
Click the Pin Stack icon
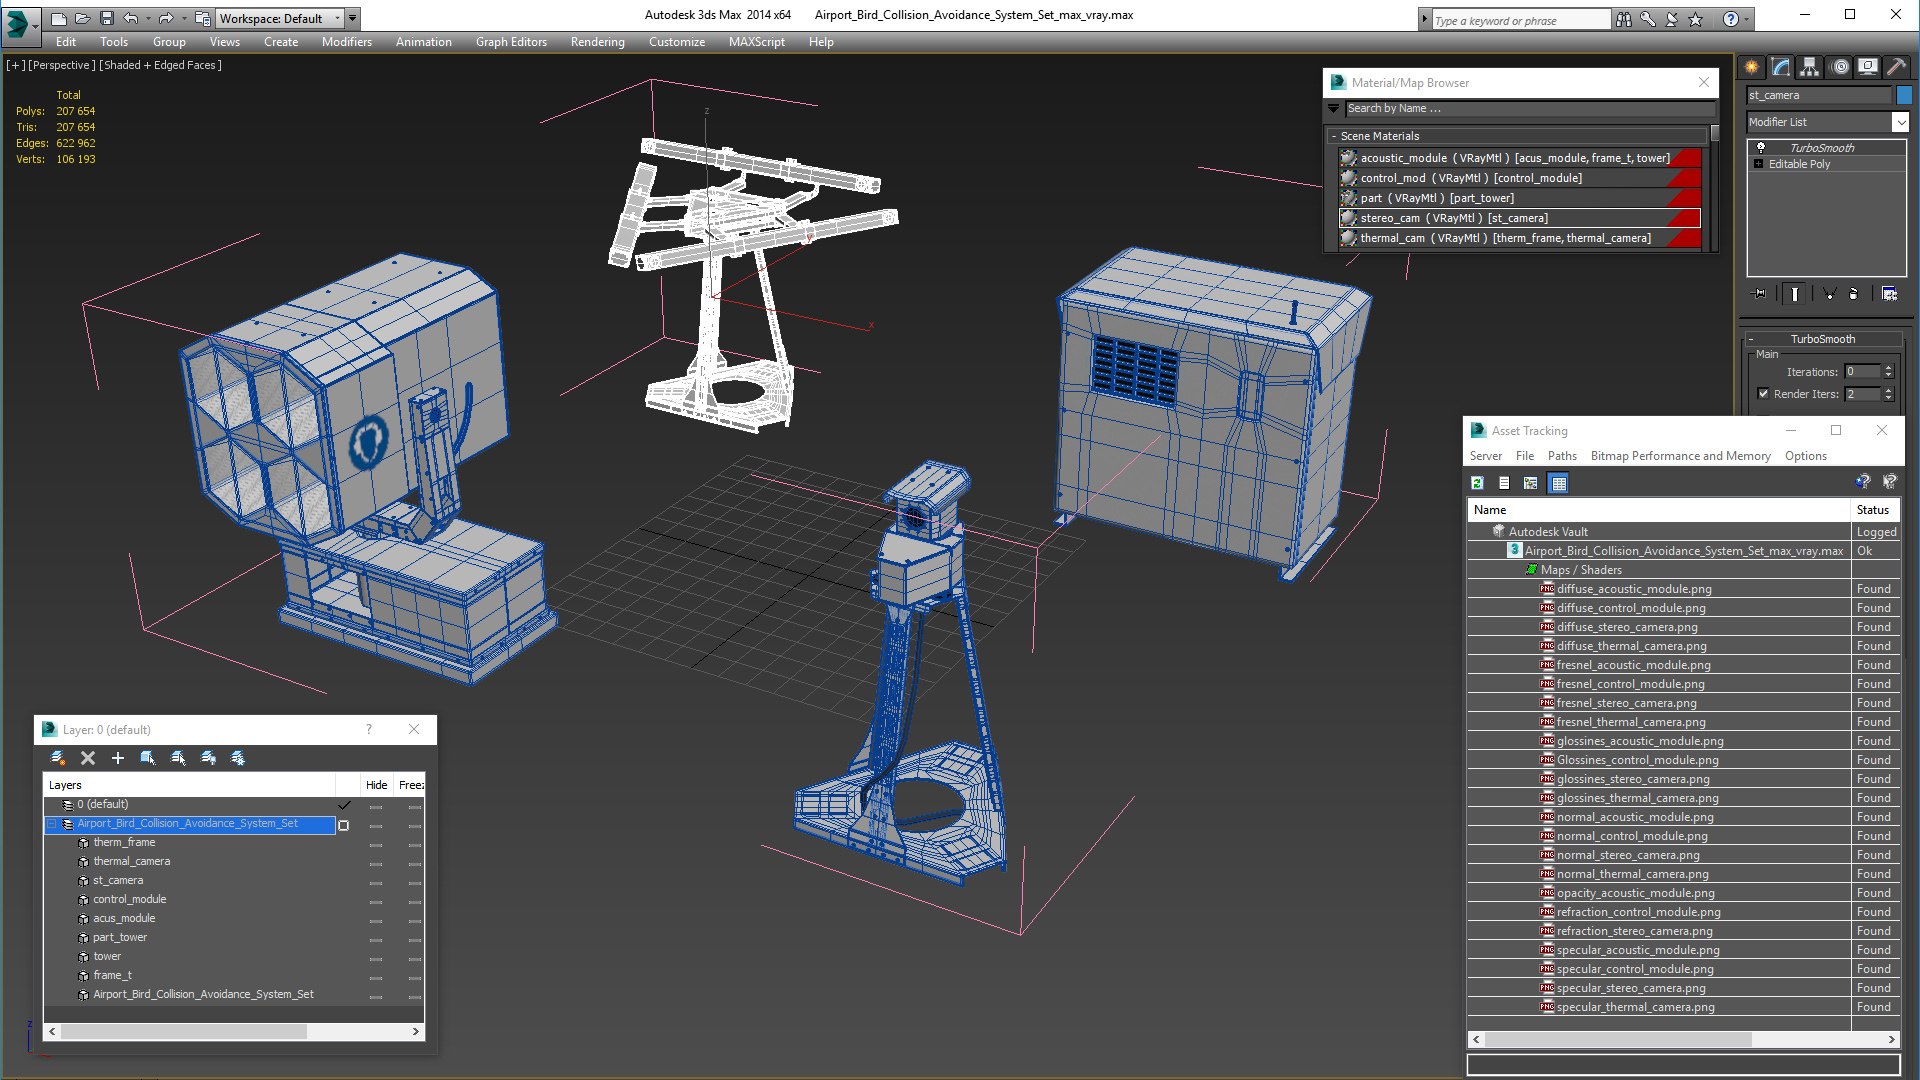1760,293
